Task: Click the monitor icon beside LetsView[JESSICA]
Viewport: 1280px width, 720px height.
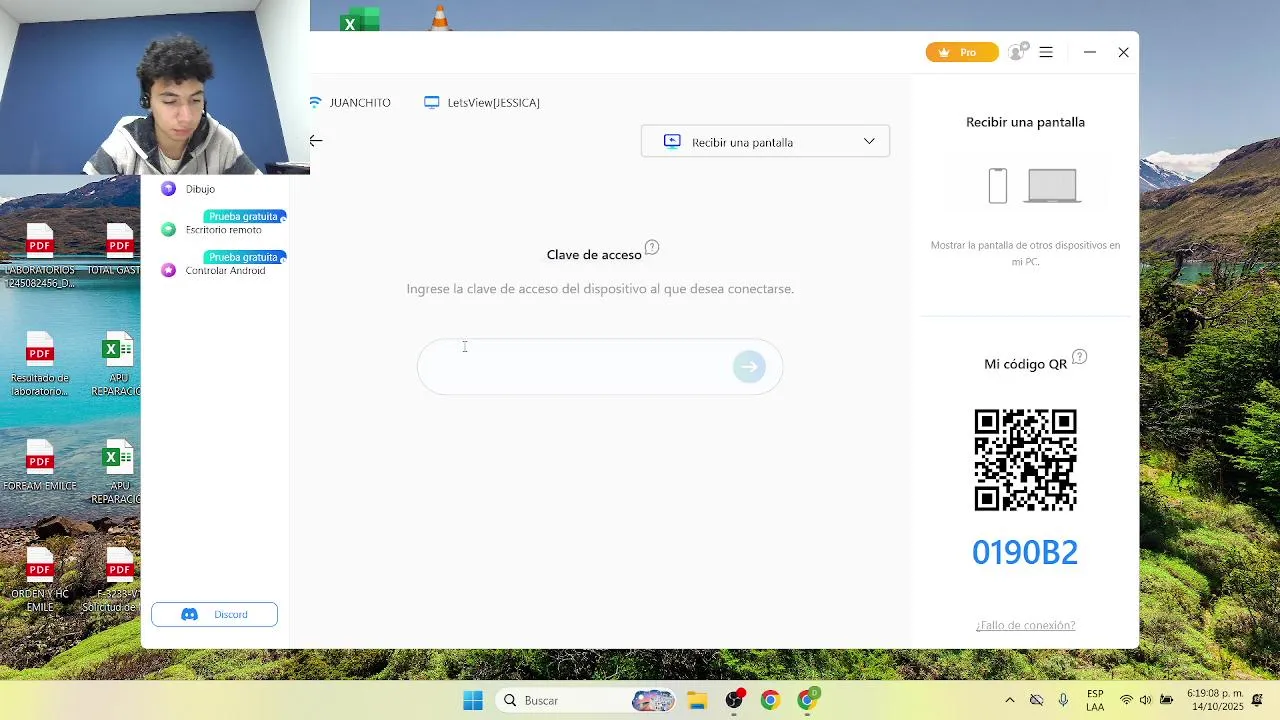Action: pyautogui.click(x=432, y=102)
